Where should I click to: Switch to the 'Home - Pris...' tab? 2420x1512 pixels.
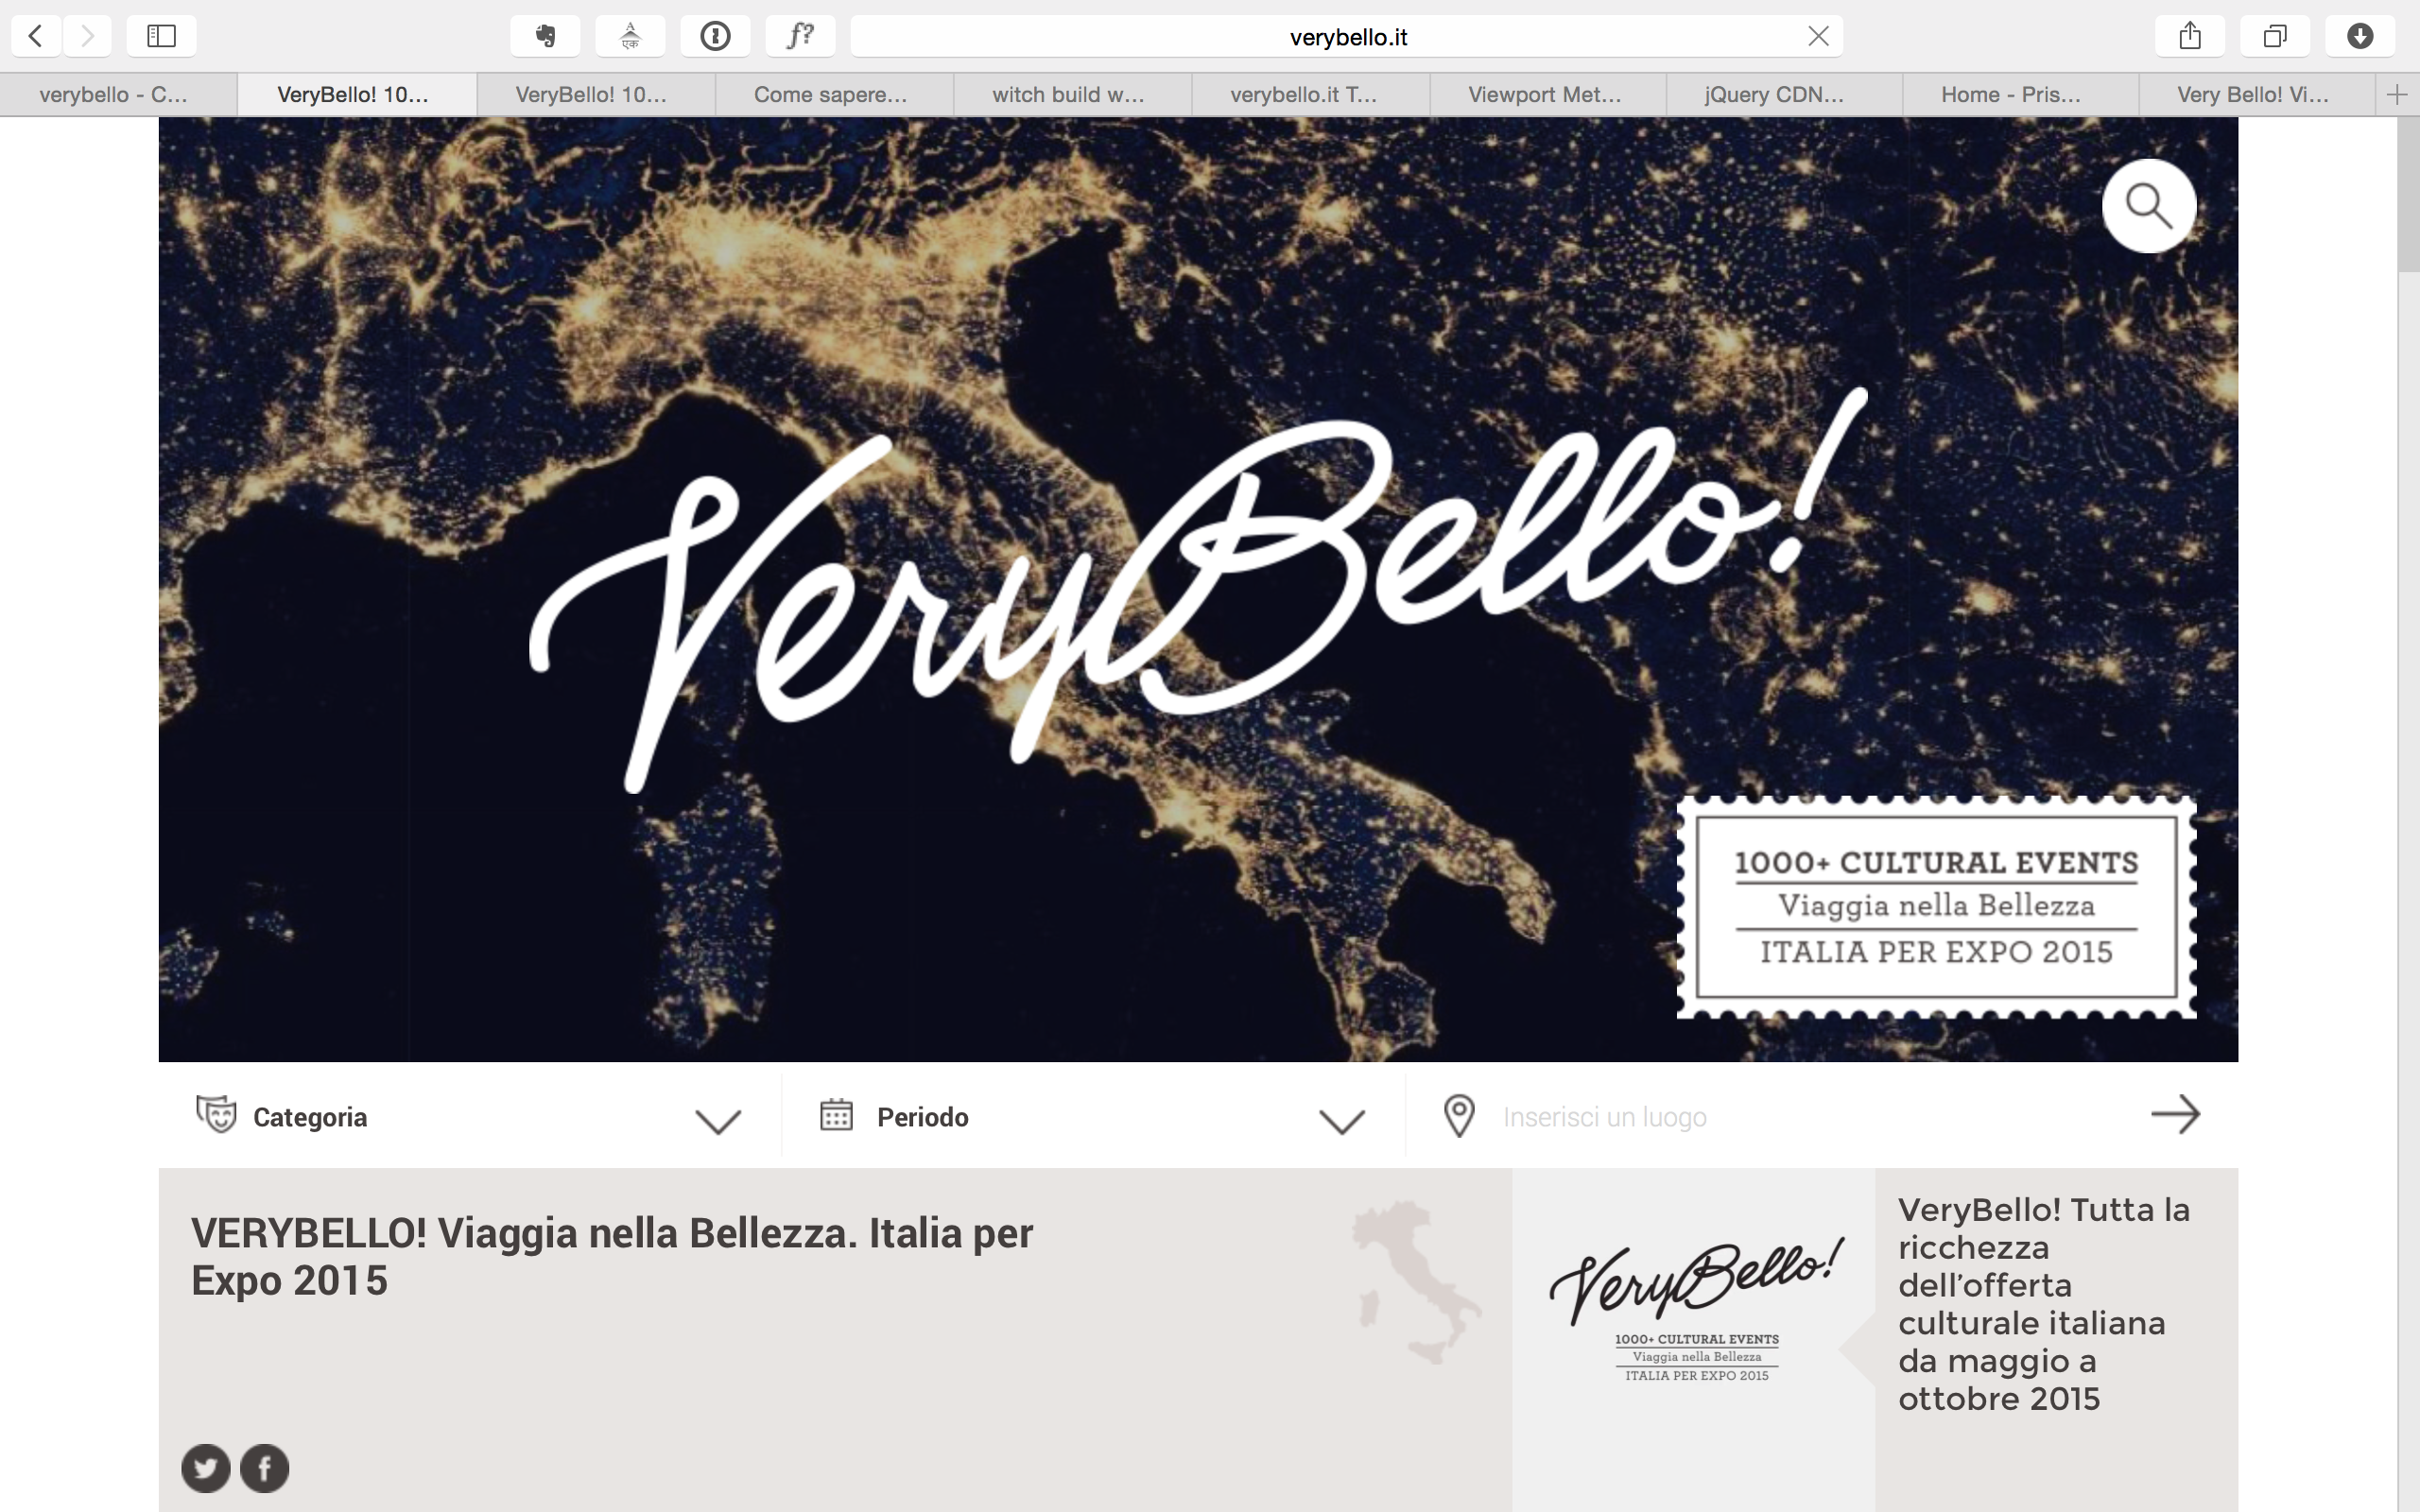coord(2020,95)
